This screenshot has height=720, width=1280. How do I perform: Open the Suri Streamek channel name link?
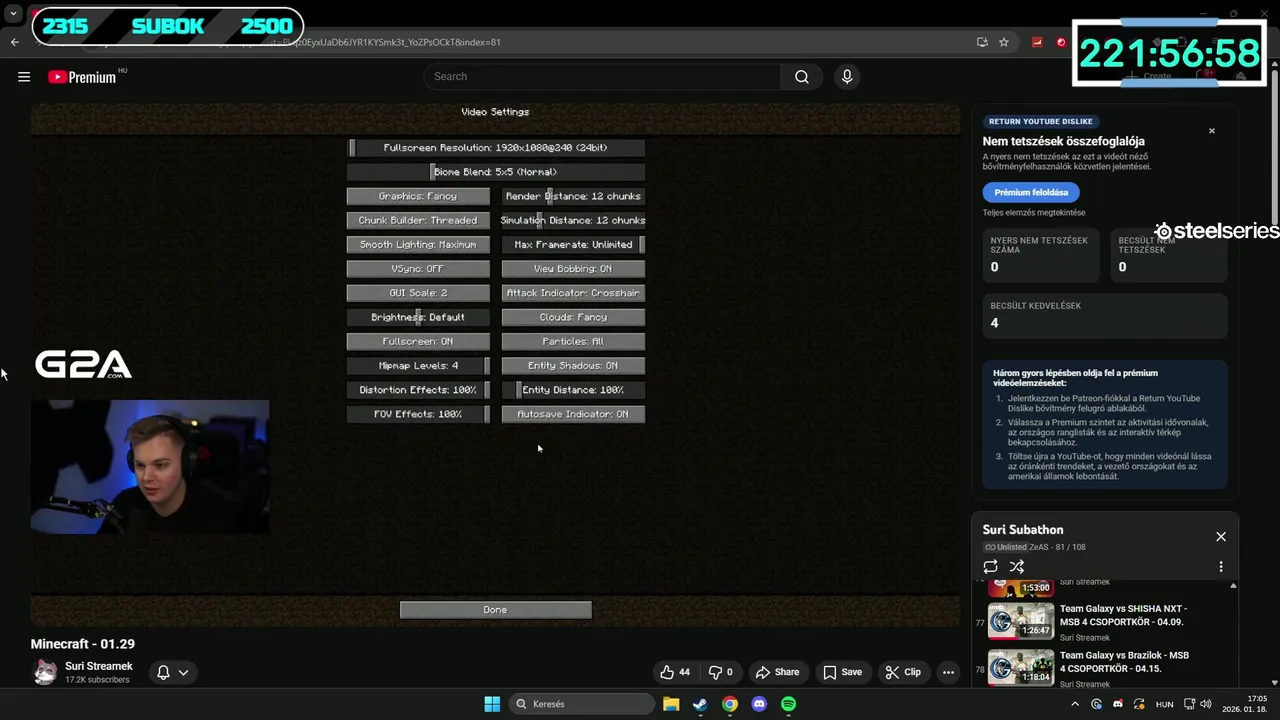coord(99,666)
